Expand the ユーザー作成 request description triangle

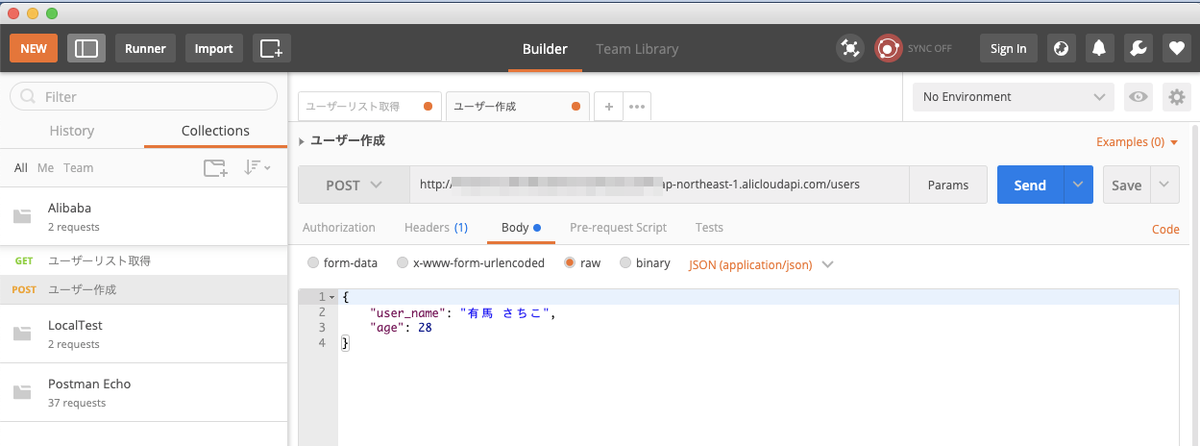click(303, 141)
